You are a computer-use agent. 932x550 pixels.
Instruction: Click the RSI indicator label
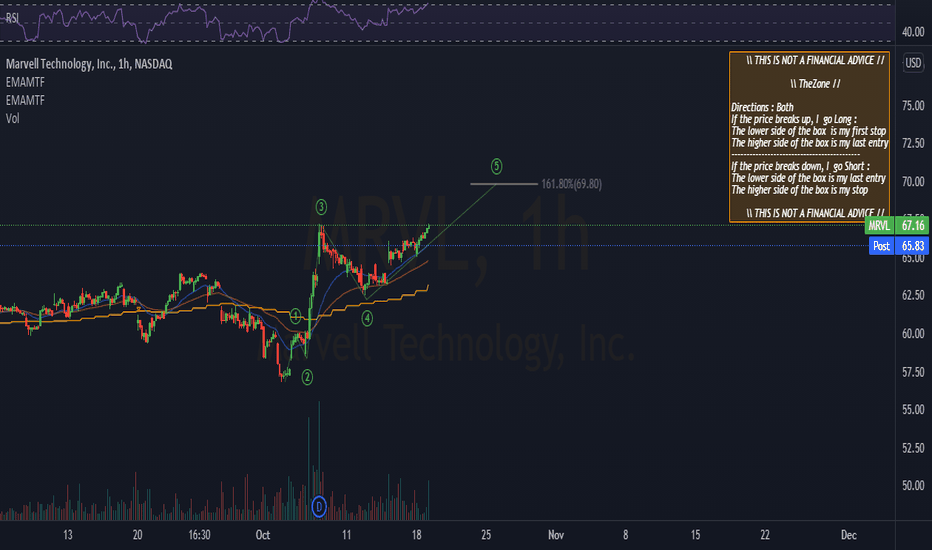tap(12, 18)
